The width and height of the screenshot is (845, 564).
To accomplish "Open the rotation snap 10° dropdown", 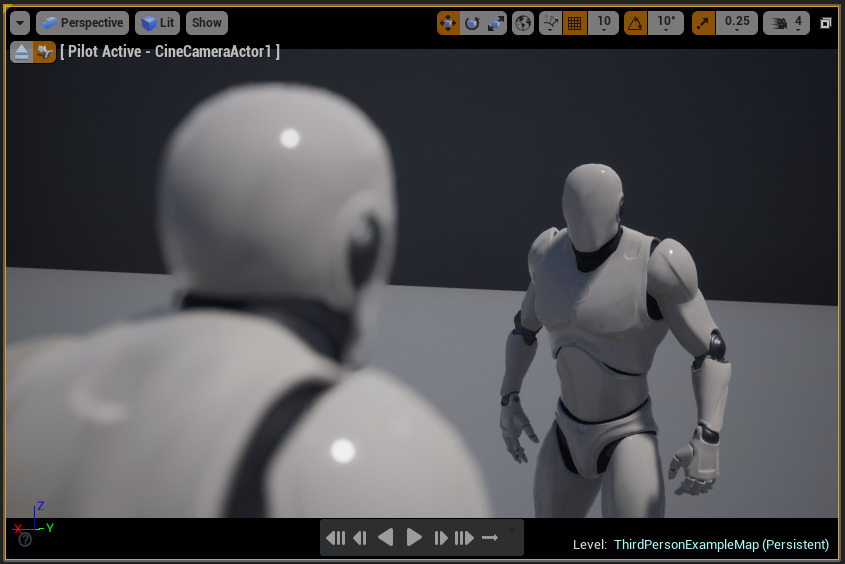I will click(x=665, y=23).
